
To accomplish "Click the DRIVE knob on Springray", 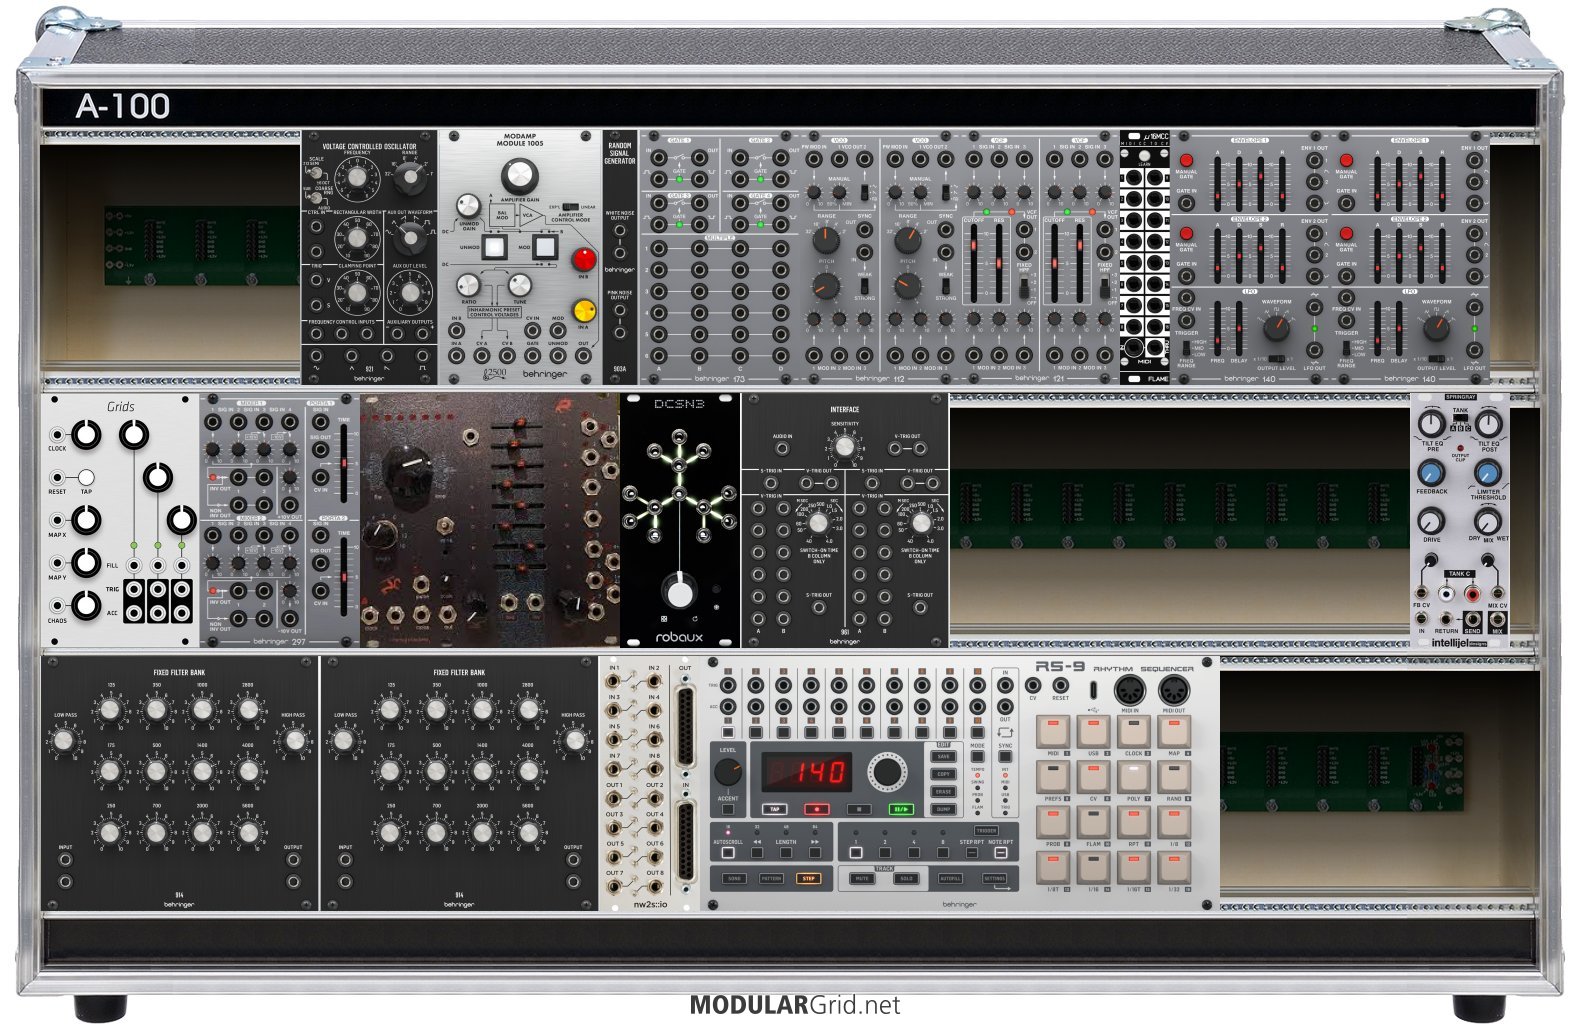I will tap(1431, 521).
